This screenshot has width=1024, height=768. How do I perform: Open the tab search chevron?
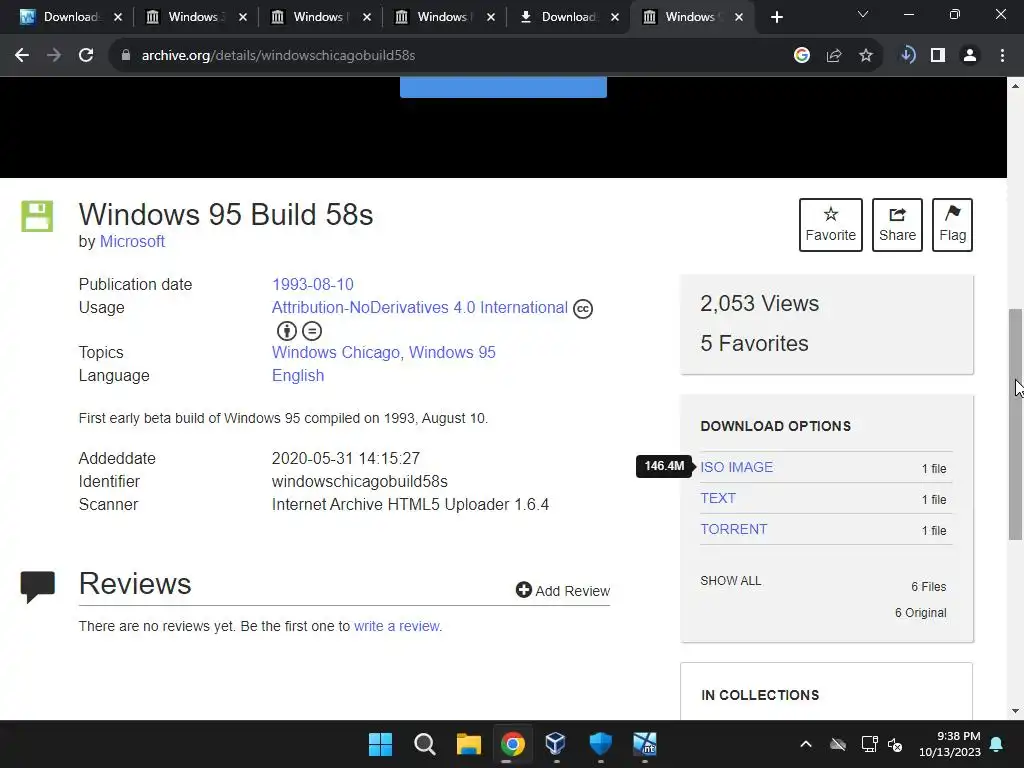pos(863,14)
